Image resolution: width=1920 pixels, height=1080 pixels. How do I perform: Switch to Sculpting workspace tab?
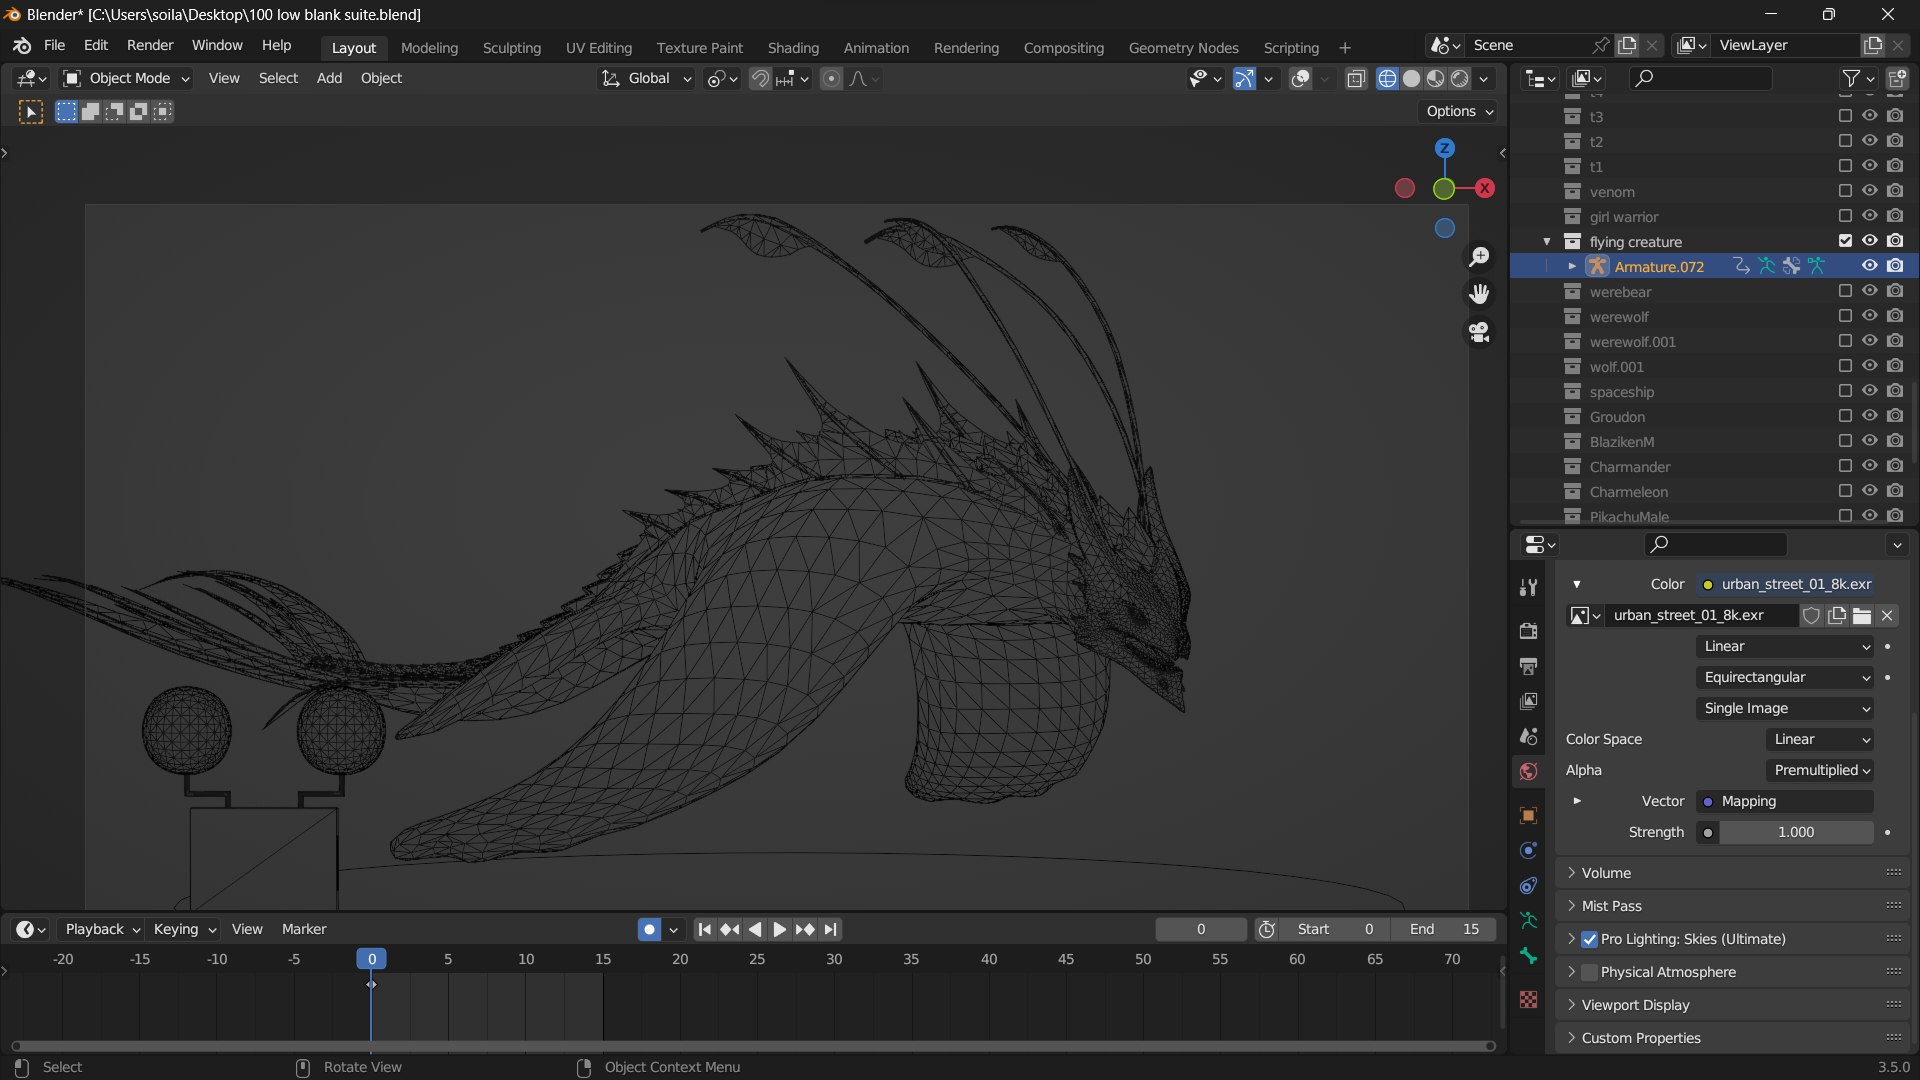click(511, 48)
